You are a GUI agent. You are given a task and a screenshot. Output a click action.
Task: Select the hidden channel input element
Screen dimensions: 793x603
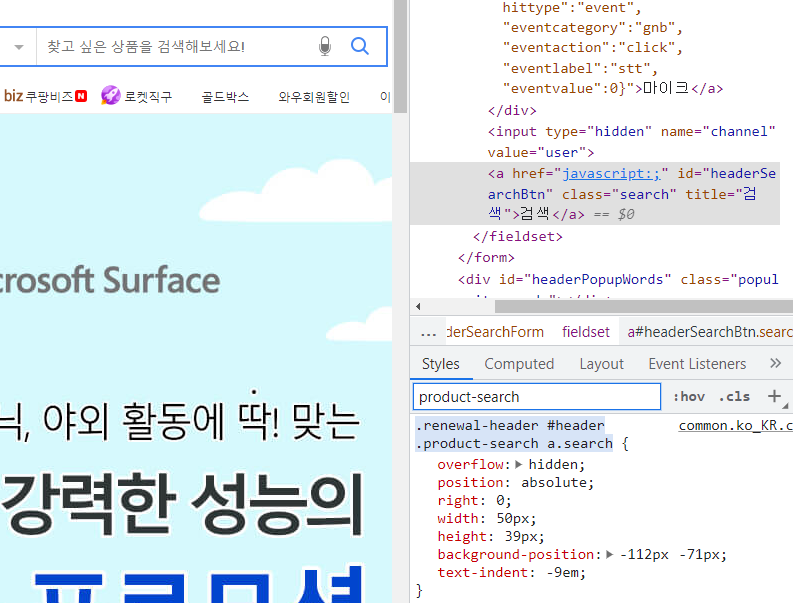(x=631, y=142)
